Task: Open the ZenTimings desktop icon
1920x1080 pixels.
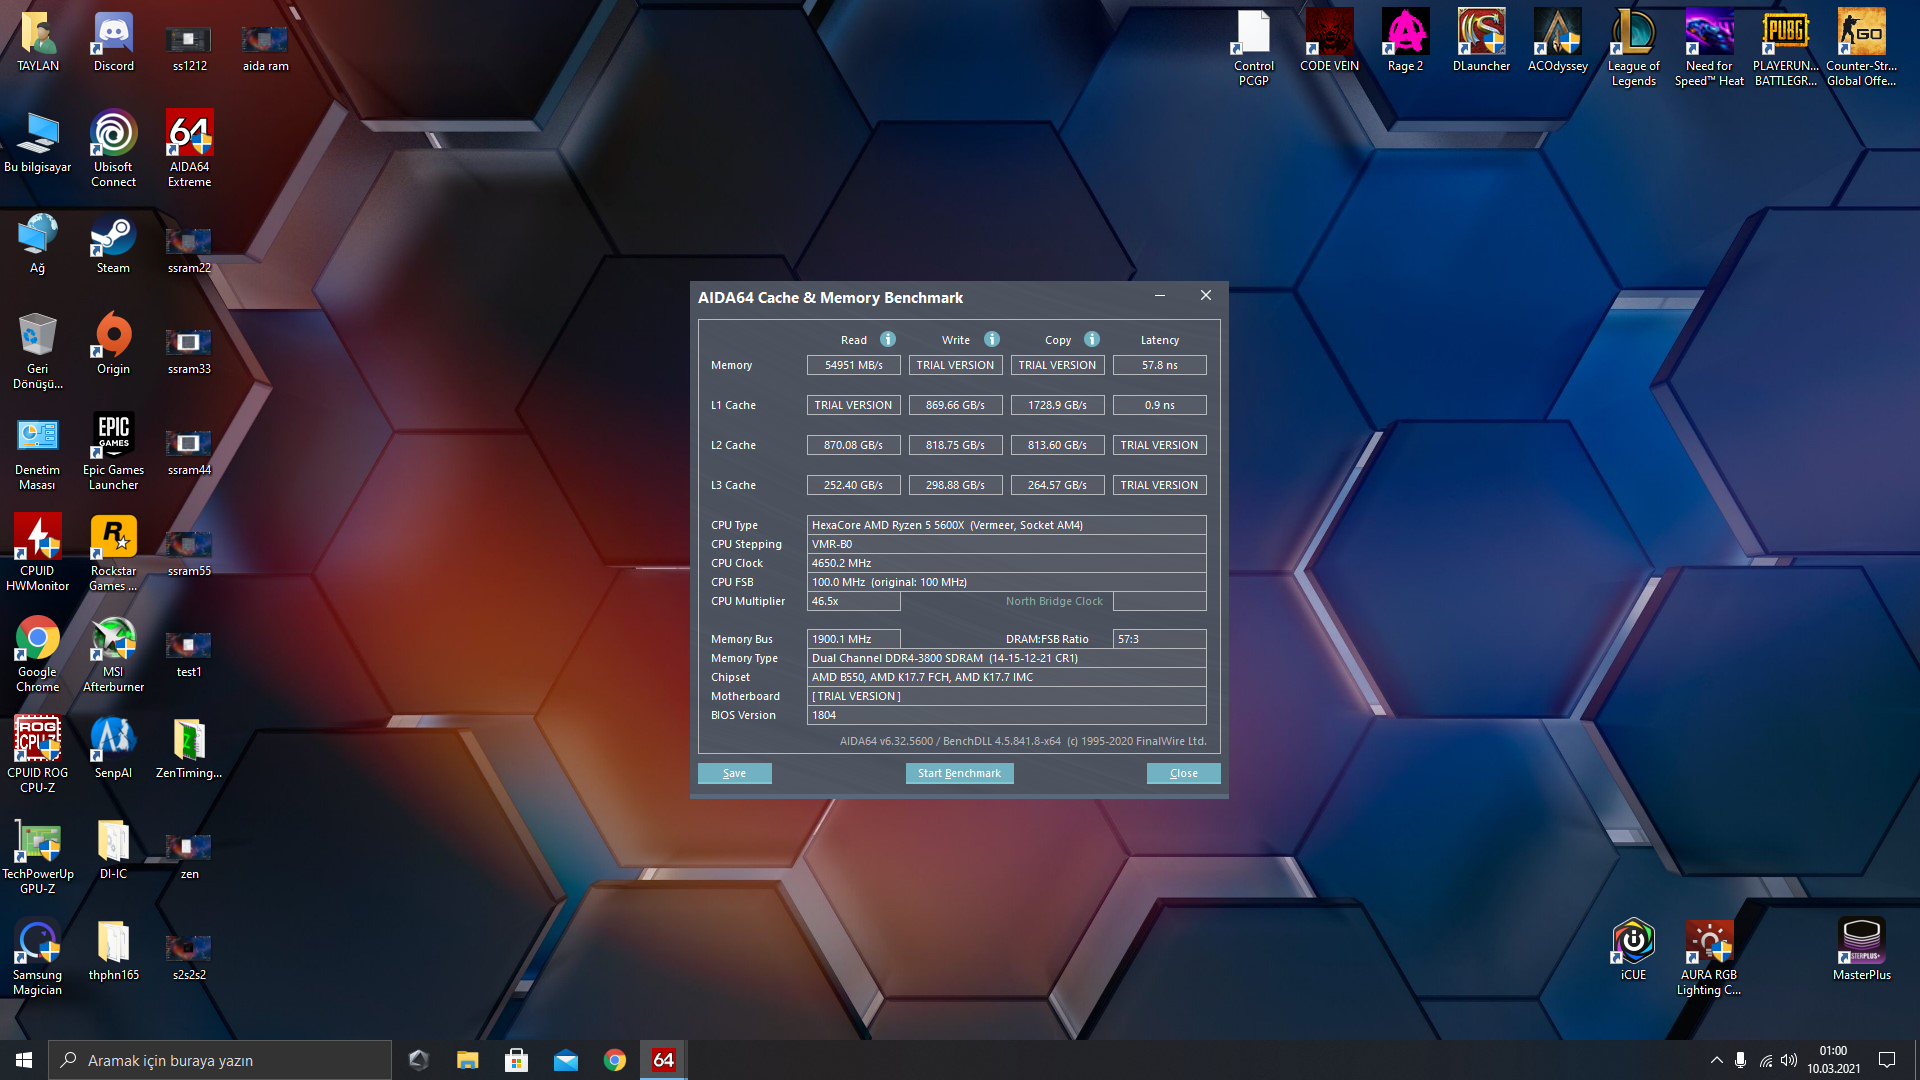Action: [x=189, y=750]
